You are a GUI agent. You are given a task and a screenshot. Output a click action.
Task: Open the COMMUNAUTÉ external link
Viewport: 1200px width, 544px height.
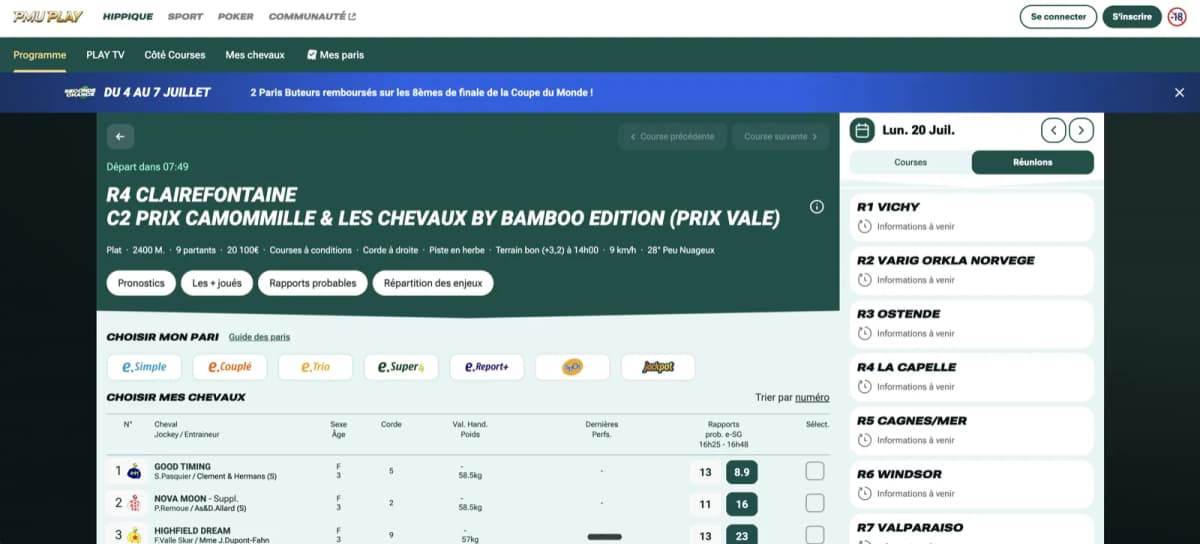[312, 17]
